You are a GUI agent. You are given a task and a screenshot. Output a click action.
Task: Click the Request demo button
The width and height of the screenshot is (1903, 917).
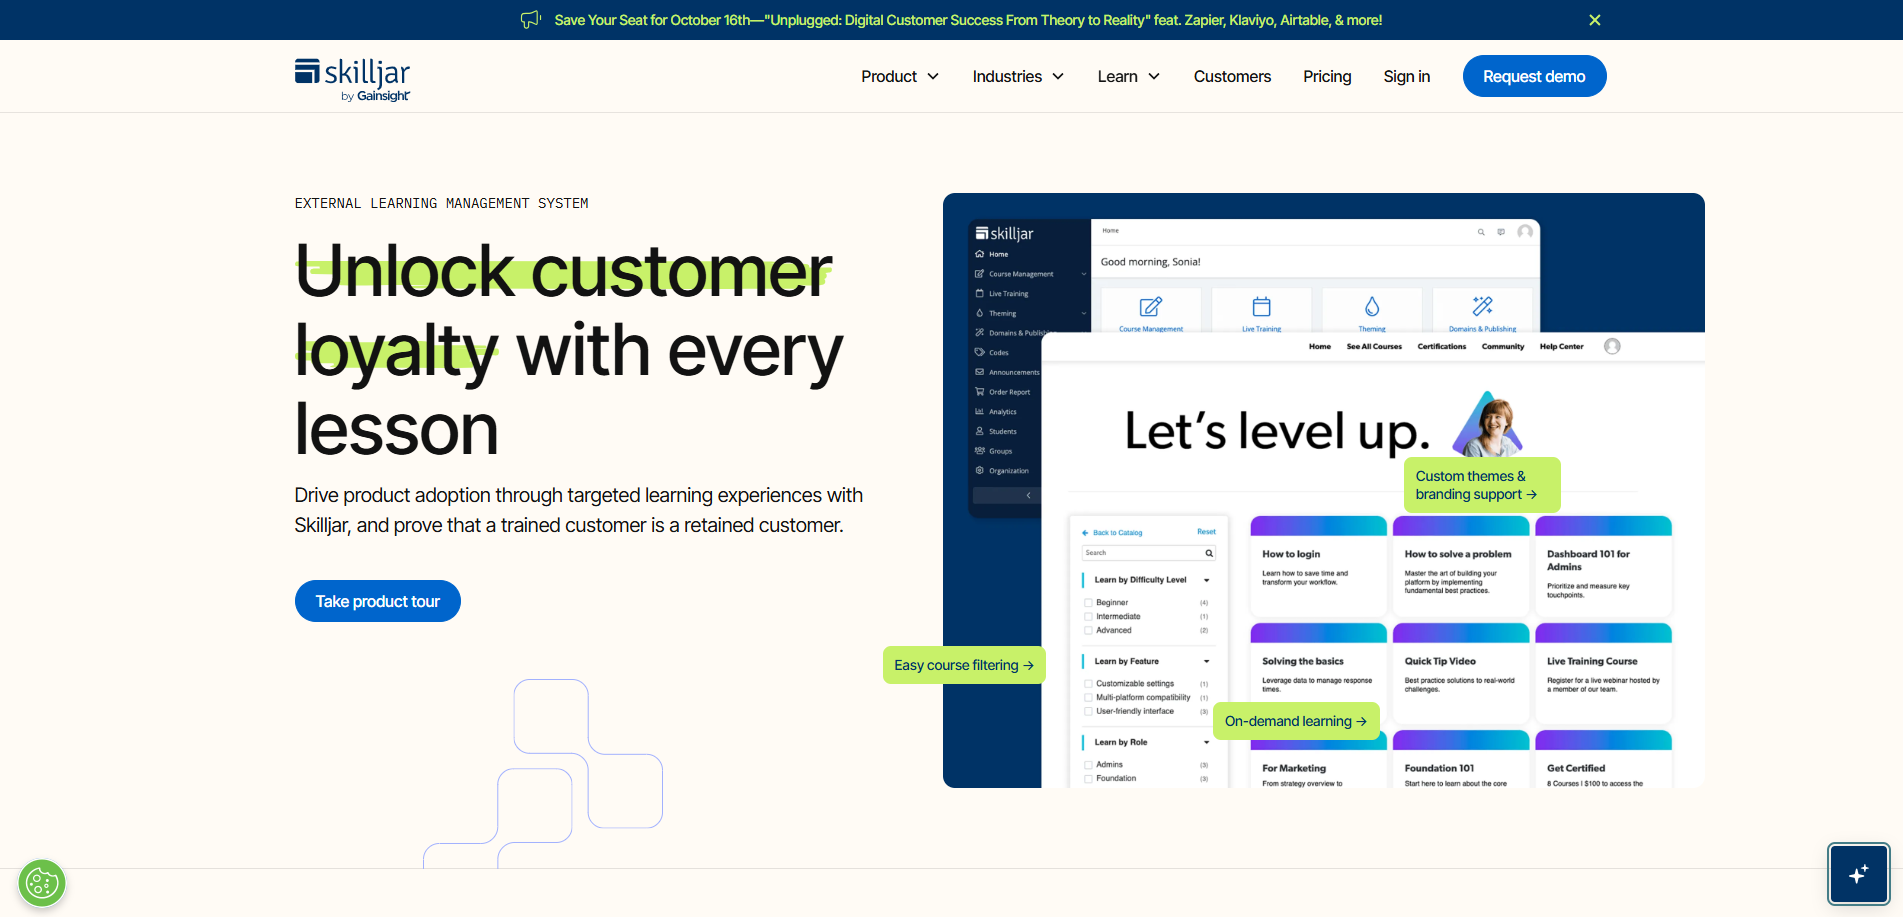1534,76
